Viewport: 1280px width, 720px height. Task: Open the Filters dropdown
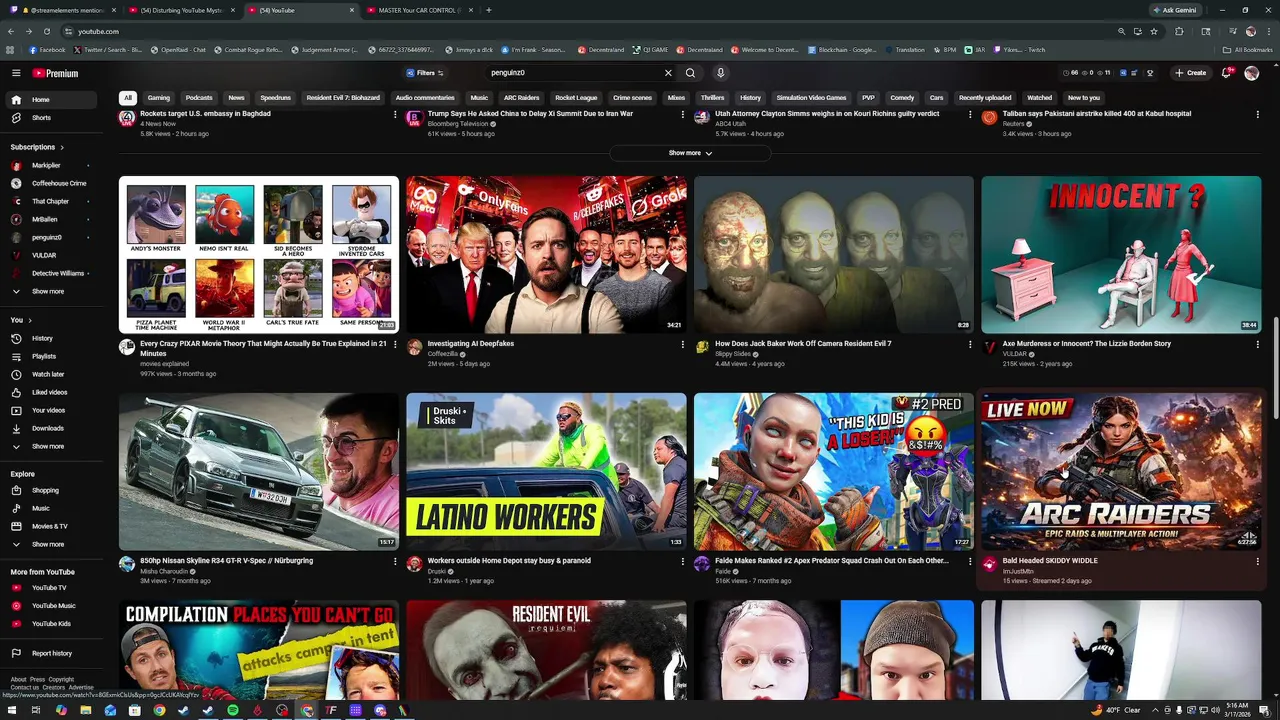pyautogui.click(x=425, y=73)
